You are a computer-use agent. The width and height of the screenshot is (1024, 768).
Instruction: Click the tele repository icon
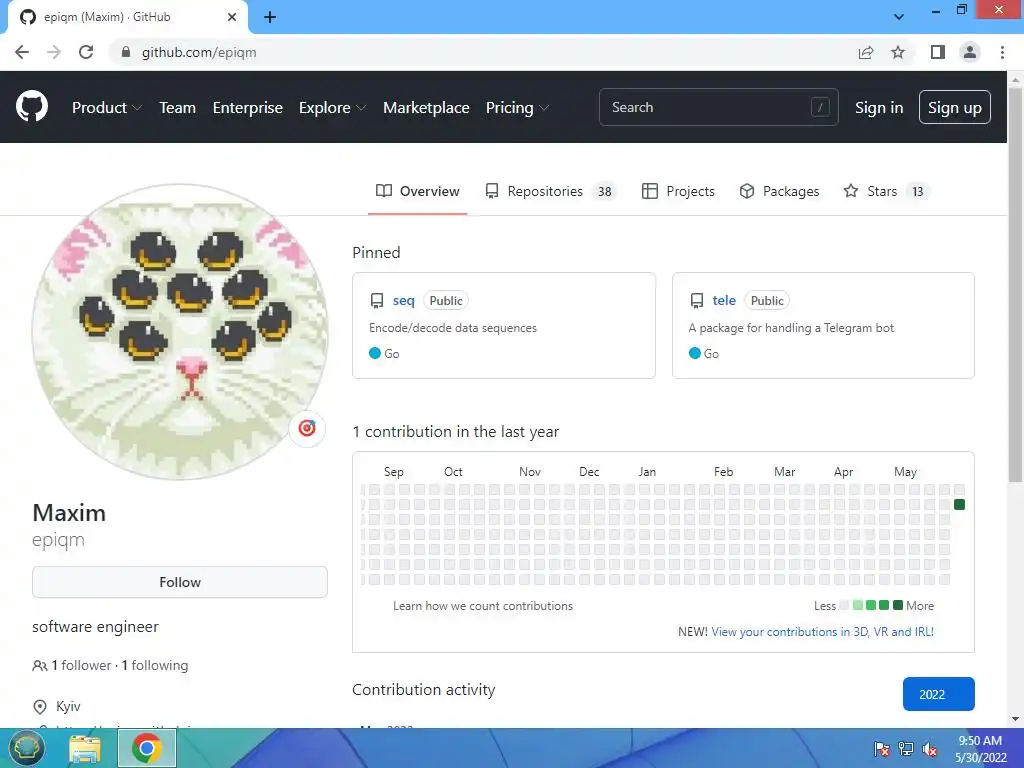[x=697, y=300]
